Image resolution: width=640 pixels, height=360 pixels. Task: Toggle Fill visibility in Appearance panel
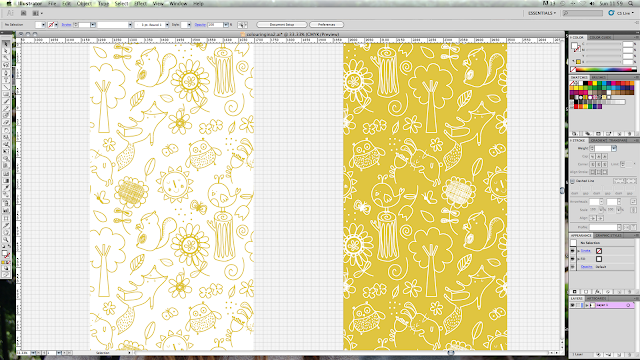tap(573, 259)
